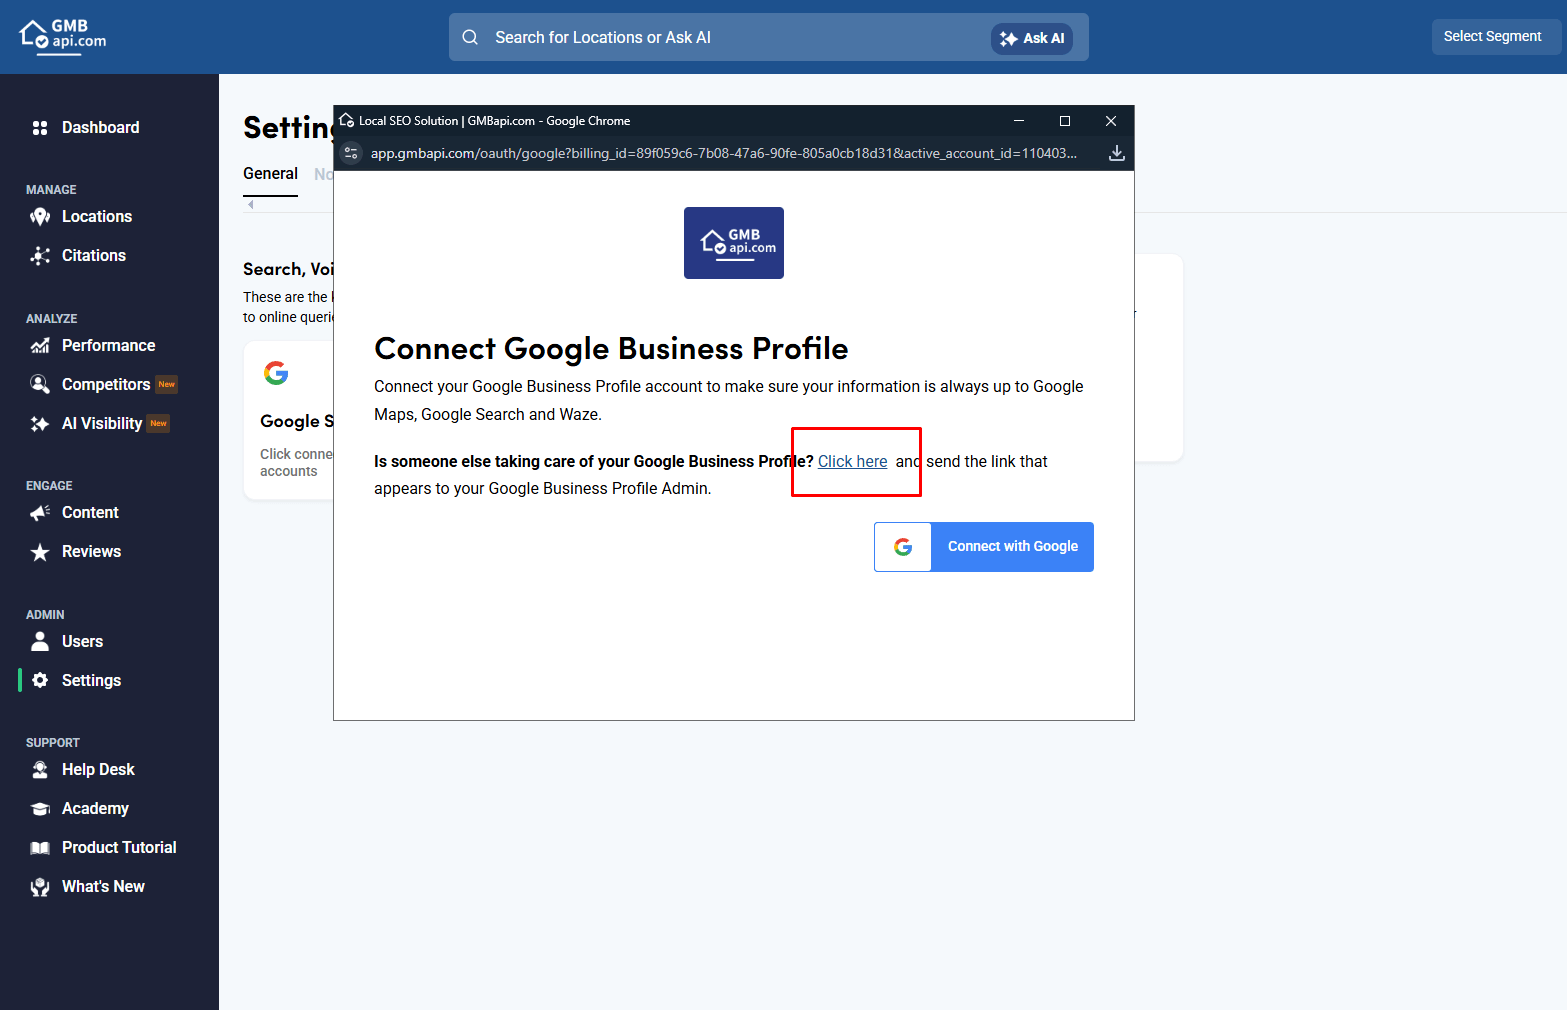Click the GMB api.com logo in popup
The width and height of the screenshot is (1567, 1010).
click(x=734, y=243)
